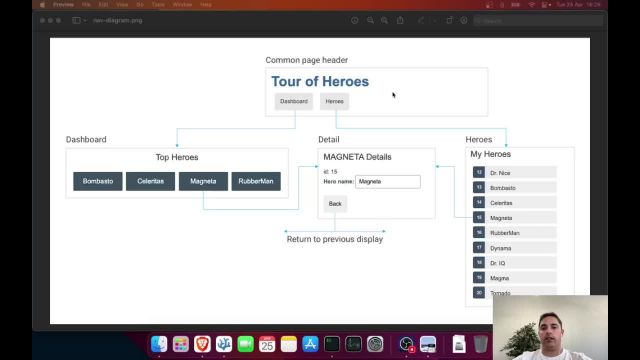Open the View menu
This screenshot has width=640, height=360.
(x=122, y=5)
